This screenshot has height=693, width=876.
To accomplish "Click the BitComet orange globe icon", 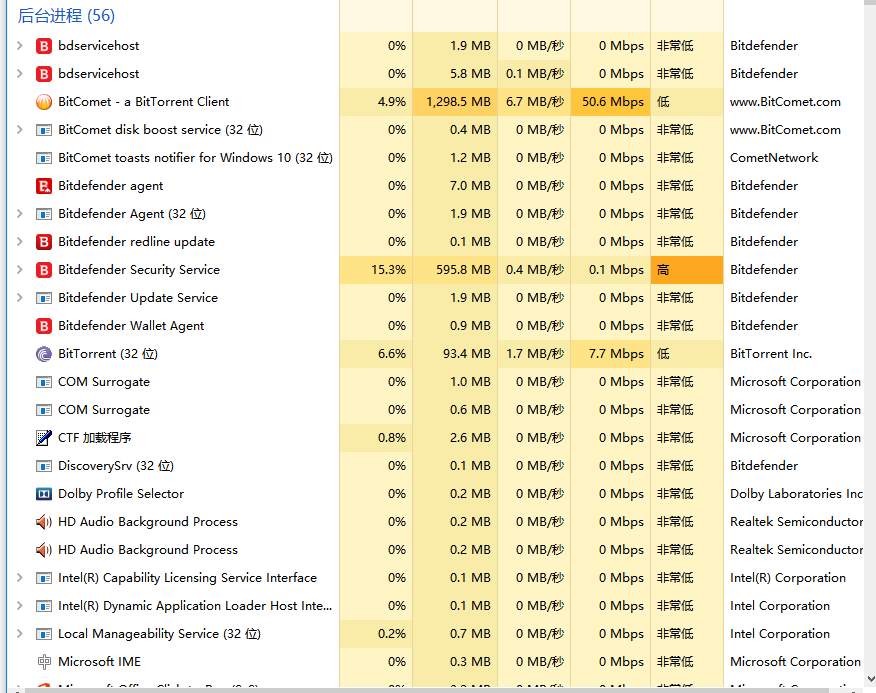I will point(44,102).
